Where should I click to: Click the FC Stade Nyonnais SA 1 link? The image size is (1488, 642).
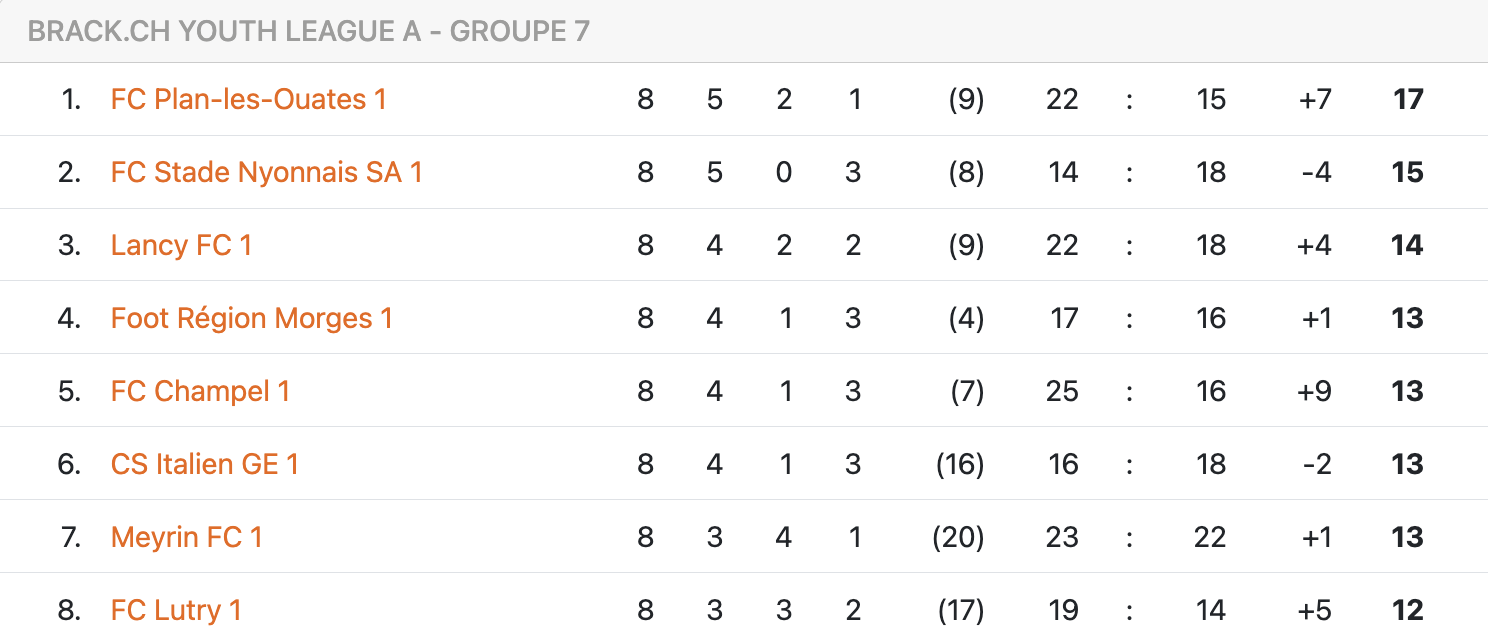266,172
